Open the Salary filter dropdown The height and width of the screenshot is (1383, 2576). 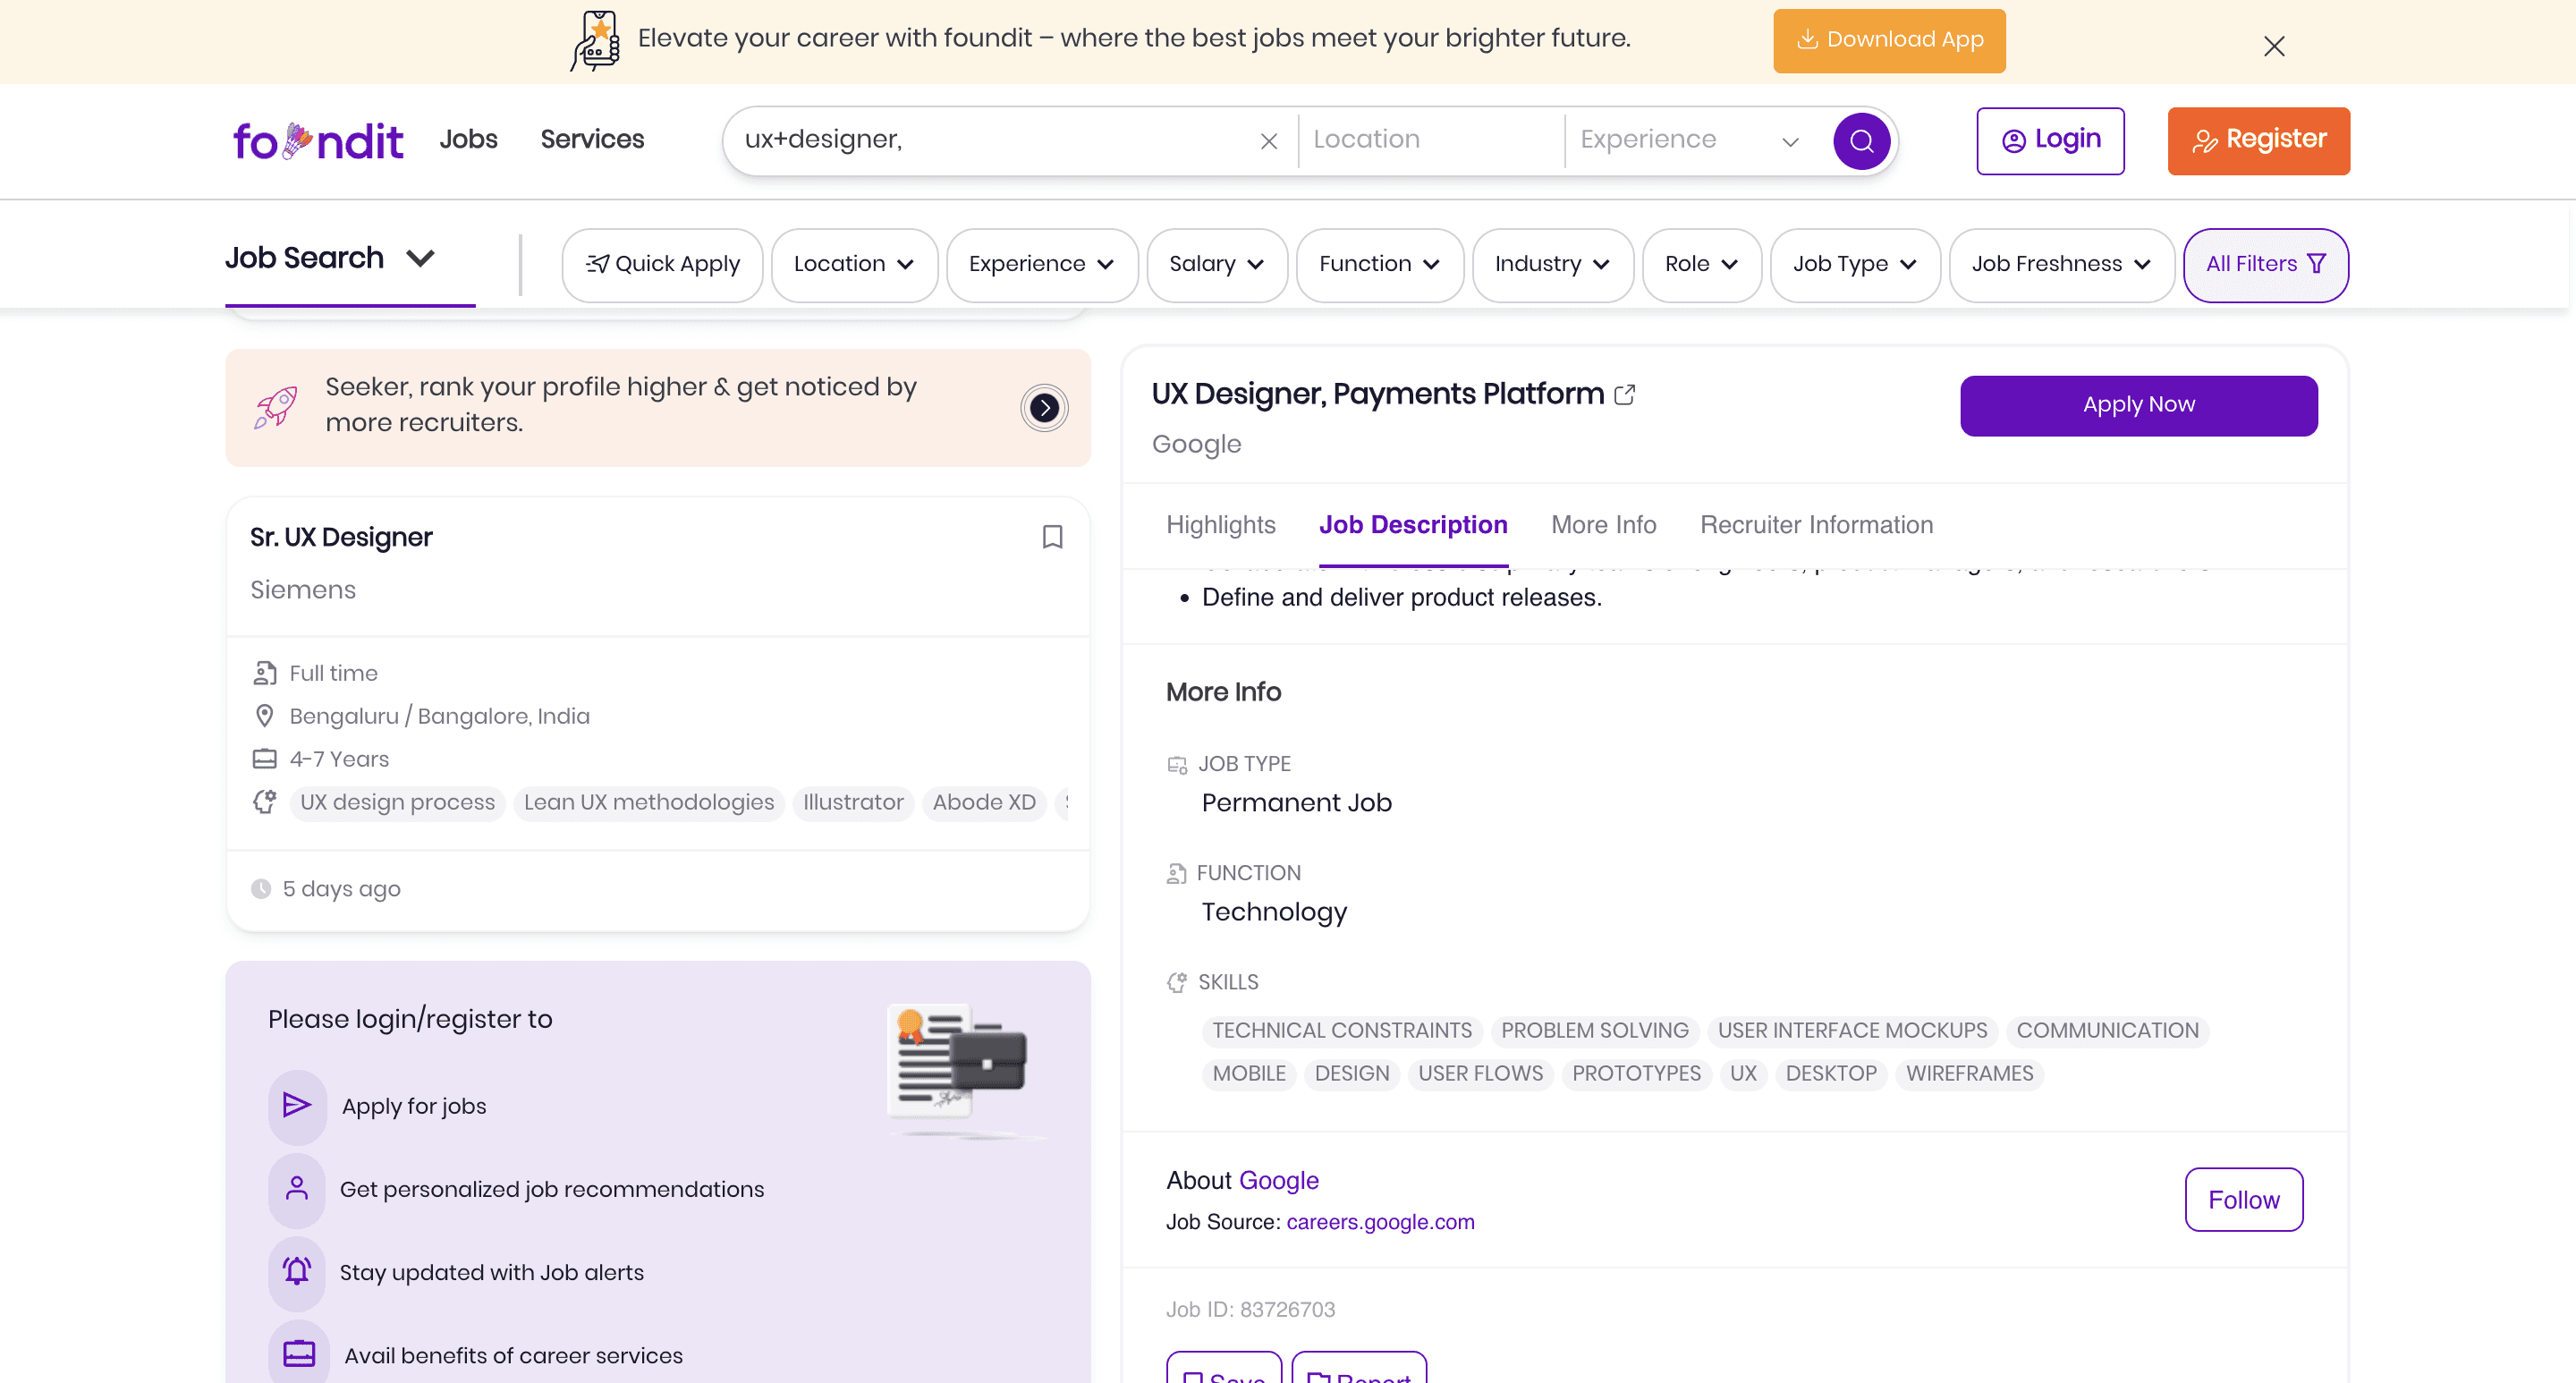pyautogui.click(x=1217, y=265)
